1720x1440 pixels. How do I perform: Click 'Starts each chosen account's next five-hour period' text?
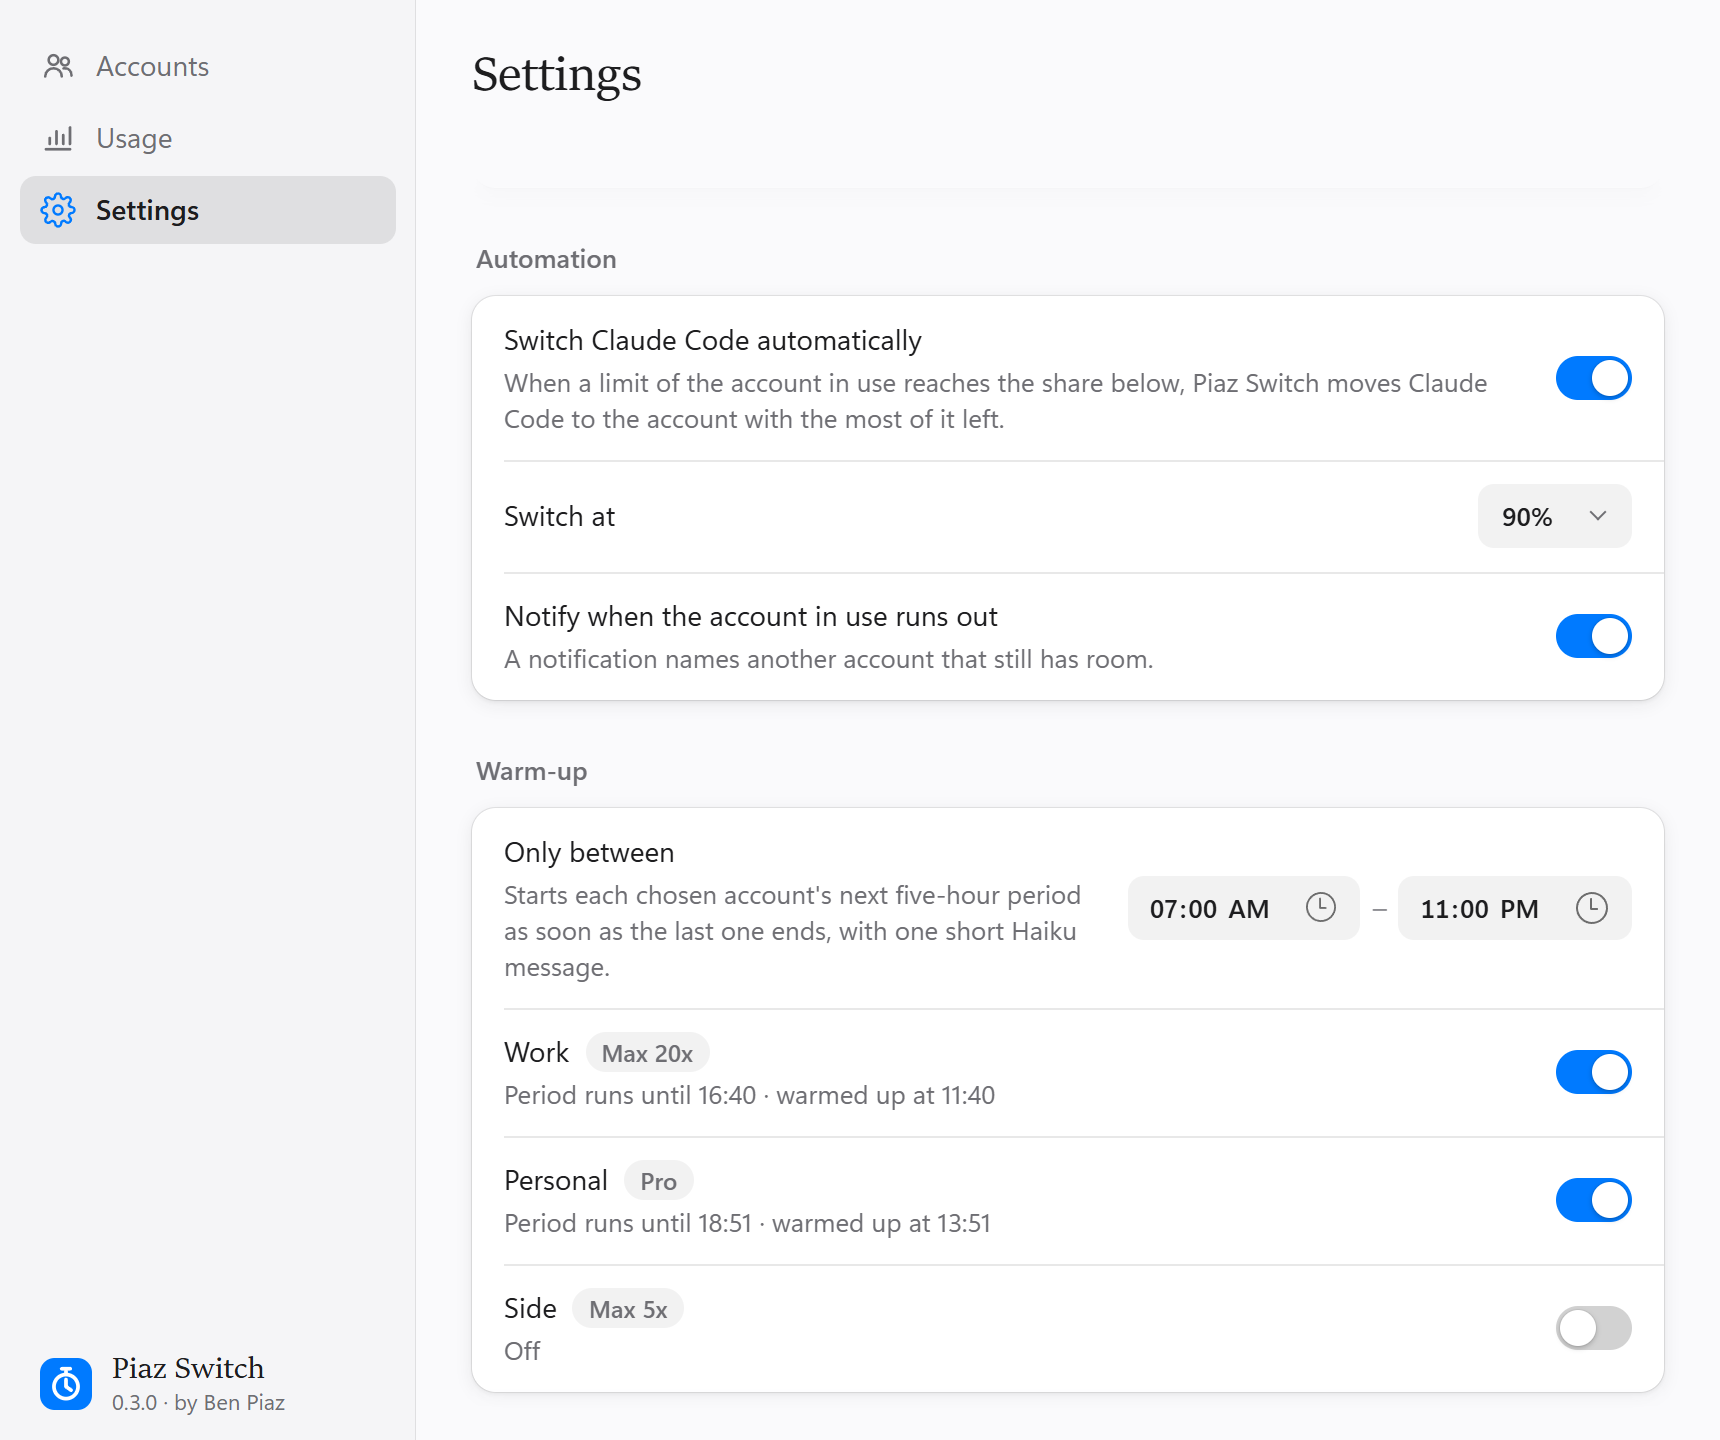(793, 931)
